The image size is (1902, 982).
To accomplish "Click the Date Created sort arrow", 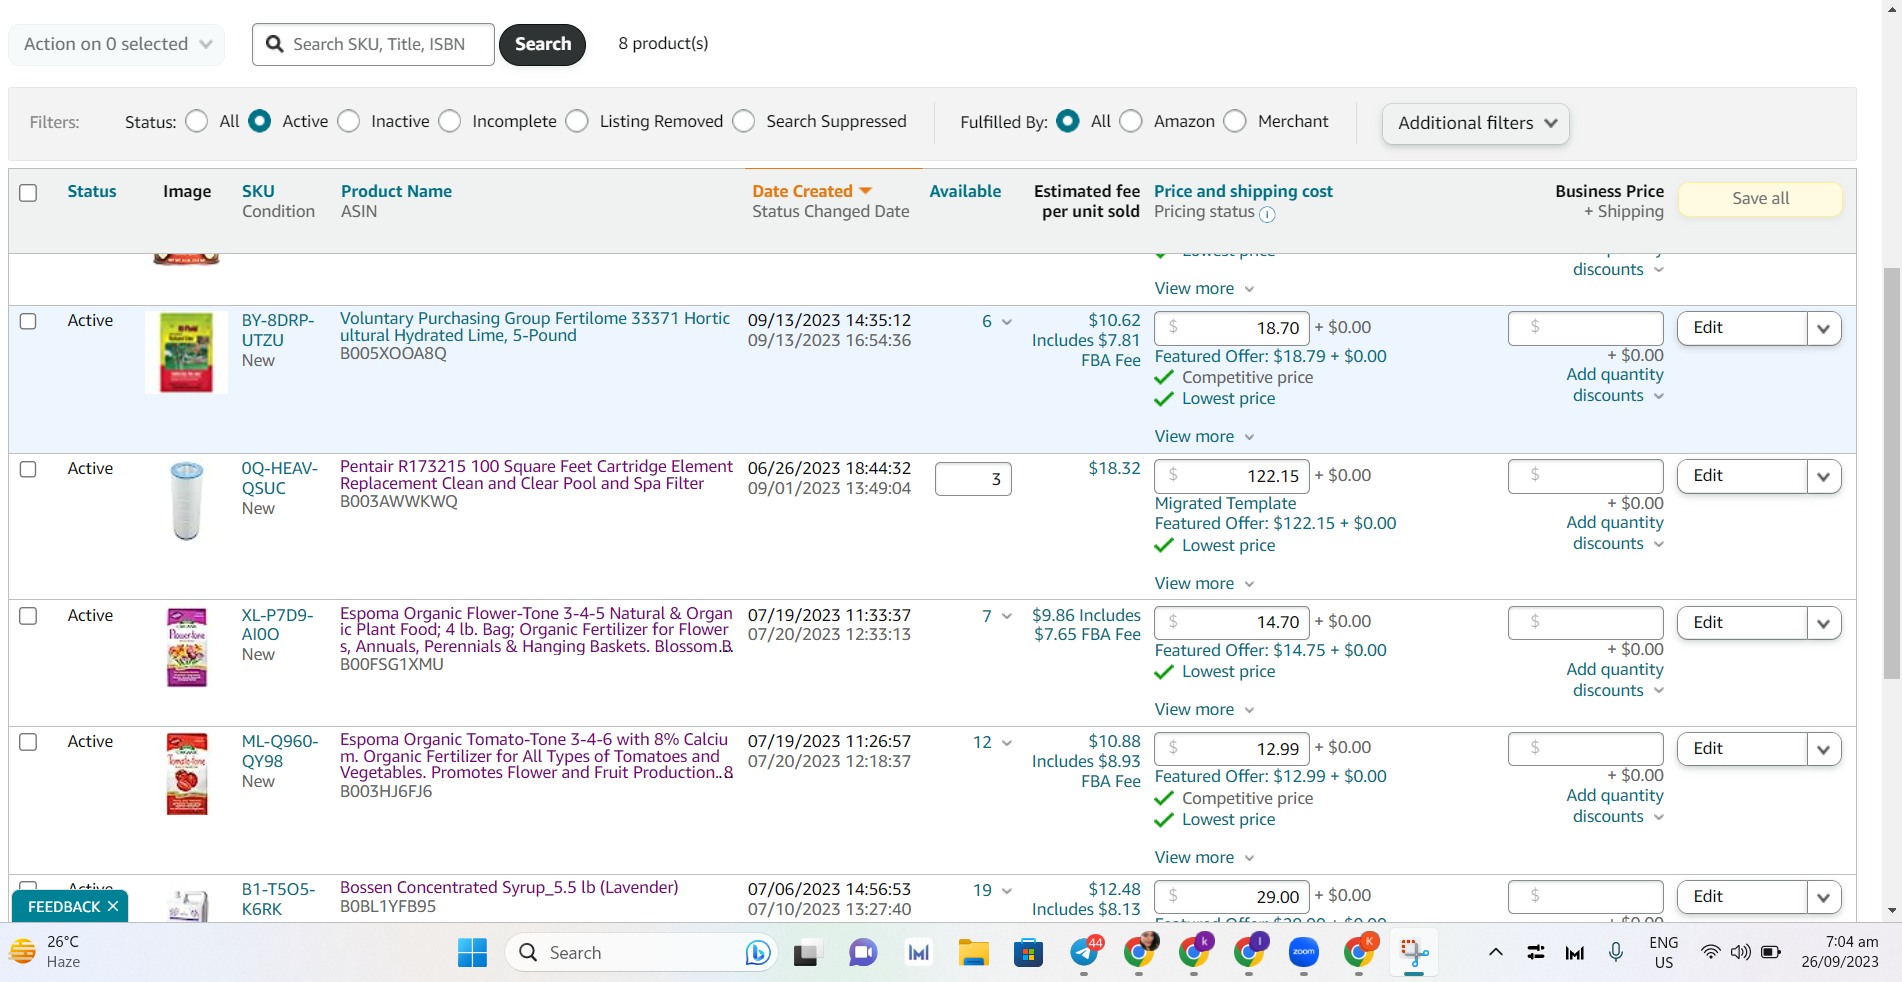I will pyautogui.click(x=865, y=191).
